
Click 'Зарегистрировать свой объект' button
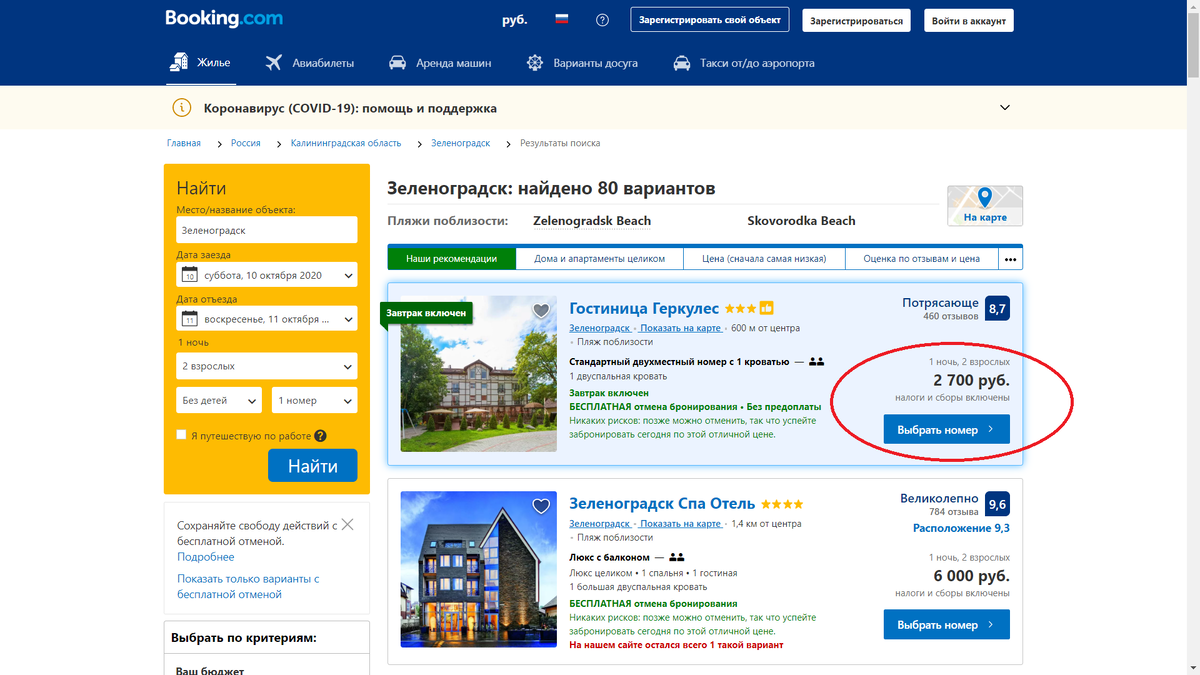710,20
